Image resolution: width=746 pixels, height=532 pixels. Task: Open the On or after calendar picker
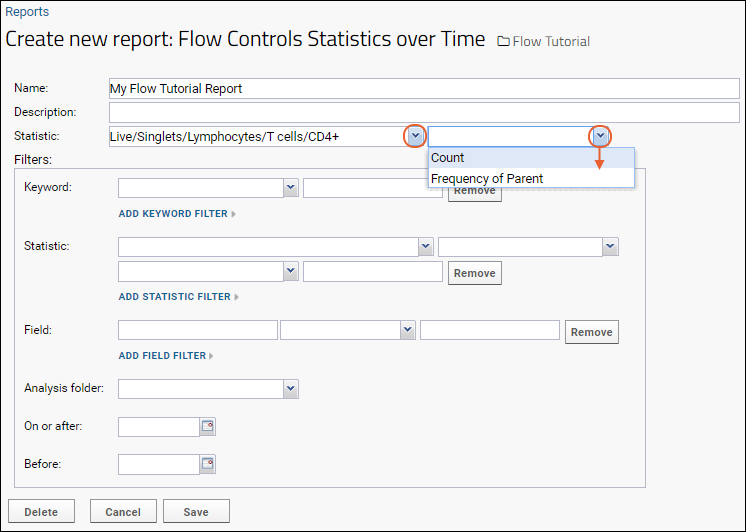pos(207,426)
